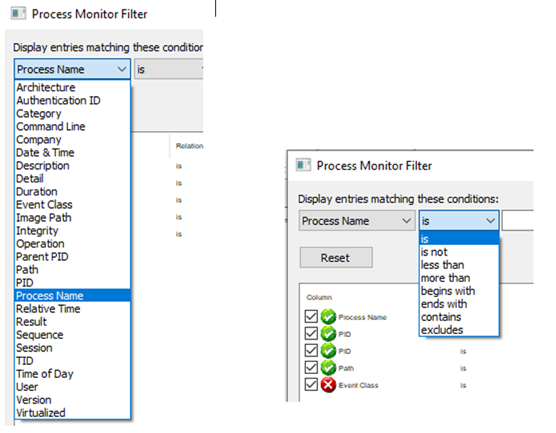Click the Process Monitor icon in left window title
Screen dimensions: 556x433
click(x=18, y=14)
